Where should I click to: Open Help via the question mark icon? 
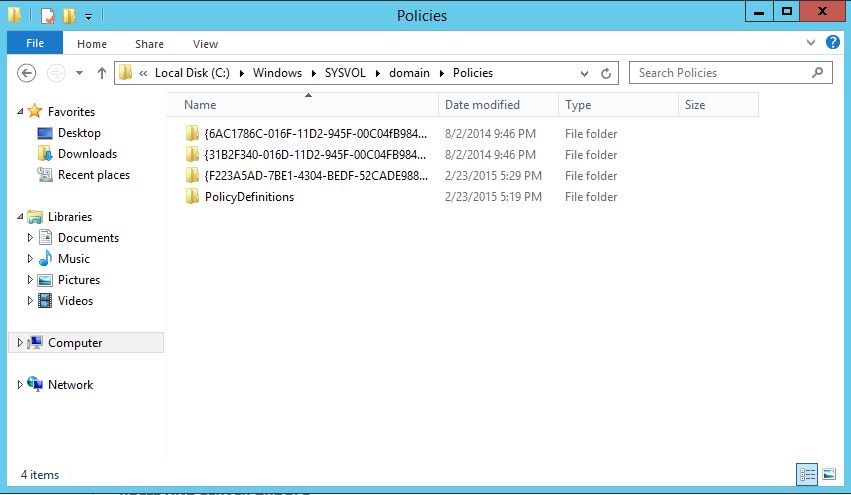click(833, 42)
